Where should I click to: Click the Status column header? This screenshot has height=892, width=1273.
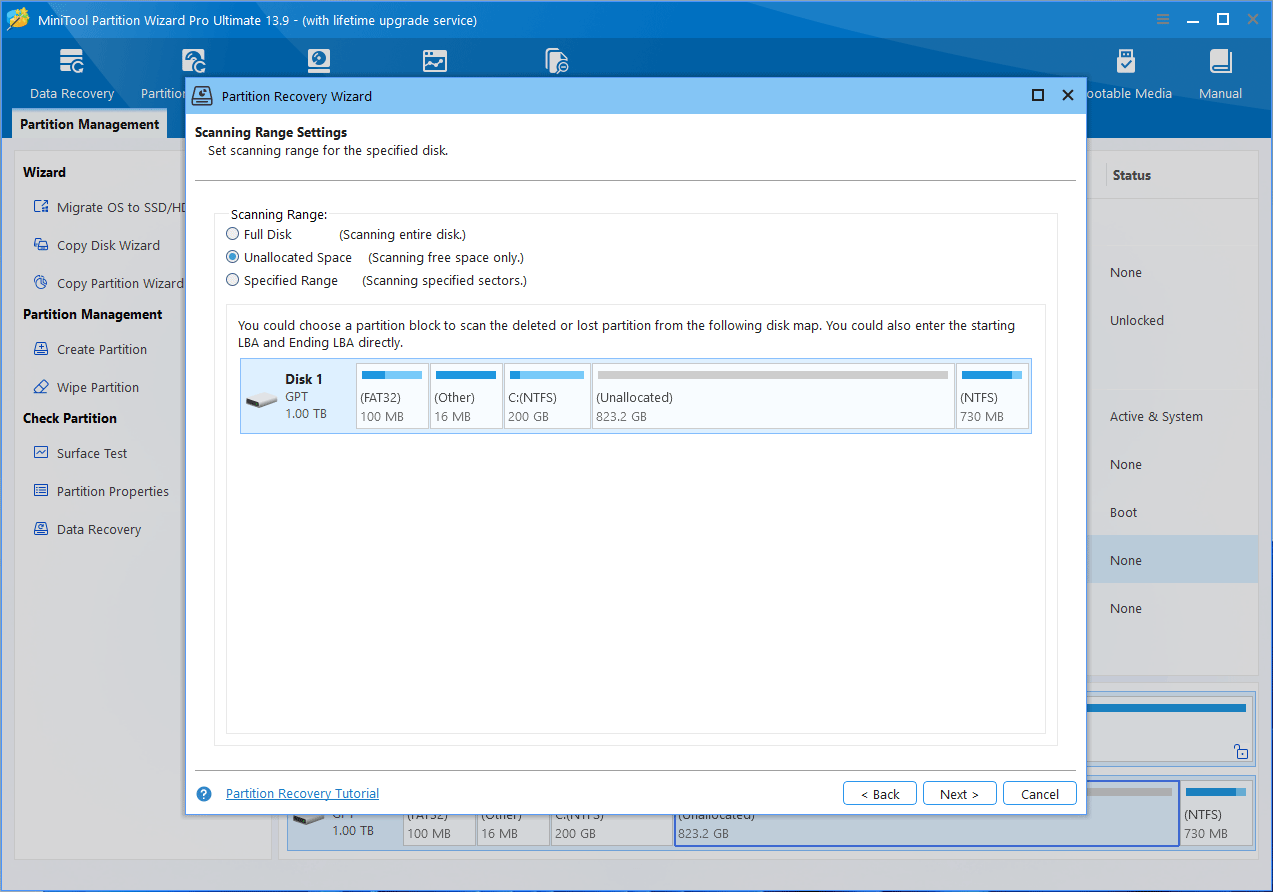click(x=1131, y=175)
